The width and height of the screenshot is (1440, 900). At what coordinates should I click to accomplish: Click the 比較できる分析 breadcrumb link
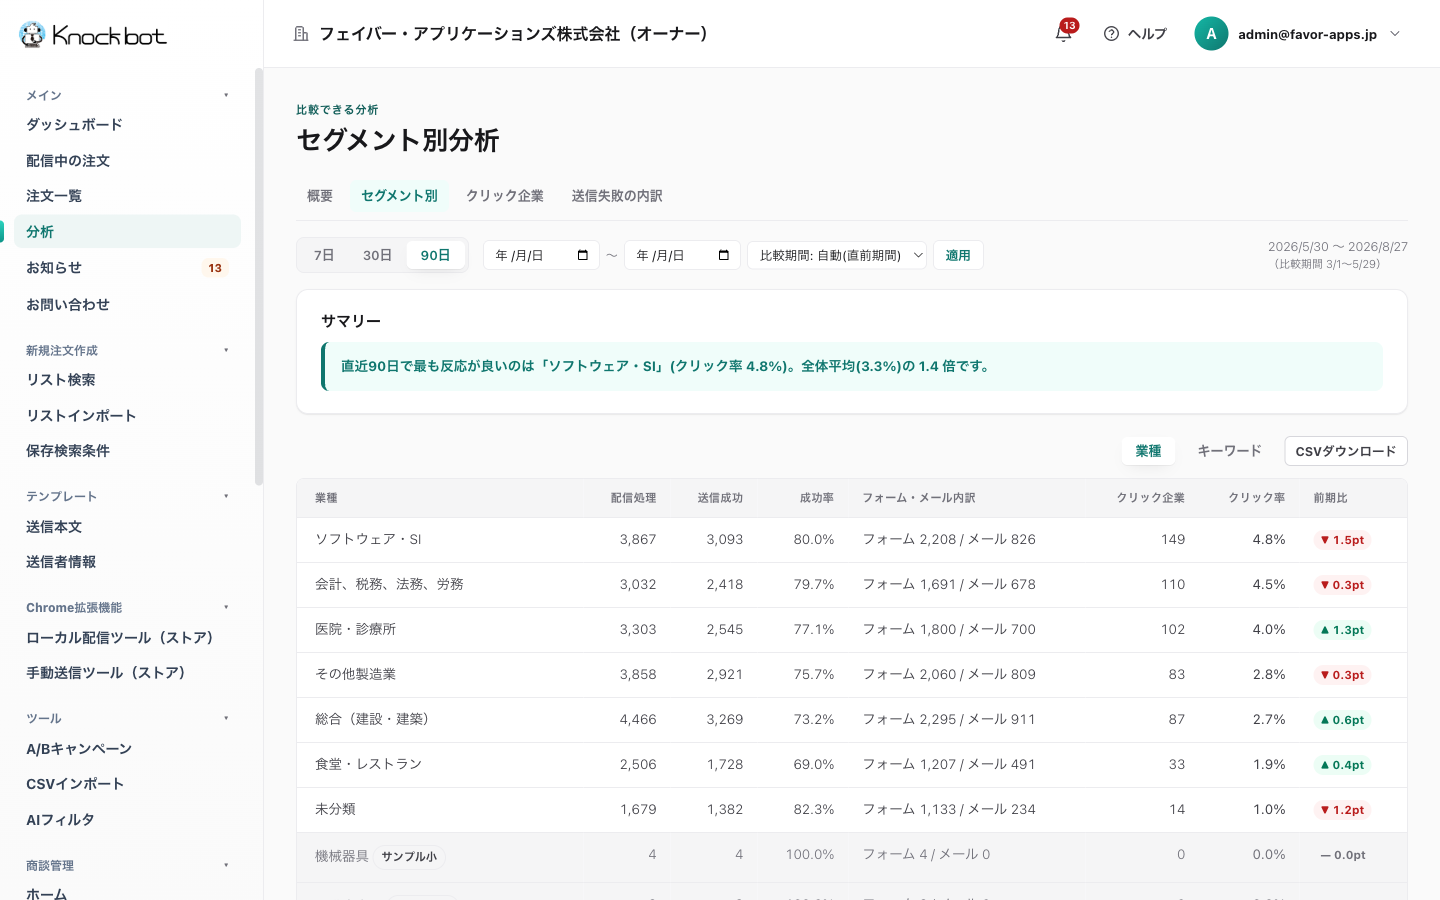pos(337,110)
